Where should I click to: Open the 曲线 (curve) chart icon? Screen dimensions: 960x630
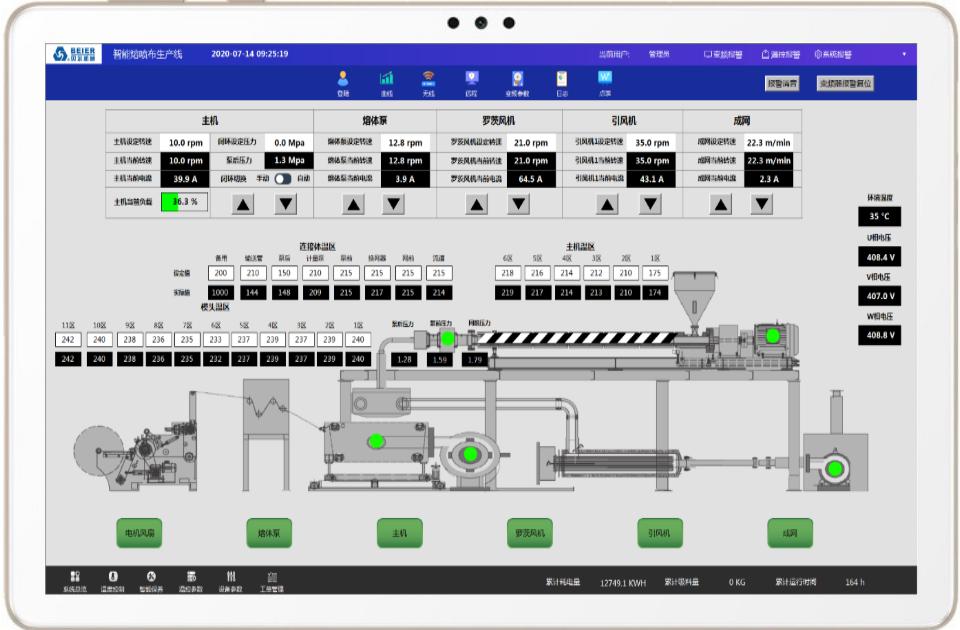coord(386,80)
